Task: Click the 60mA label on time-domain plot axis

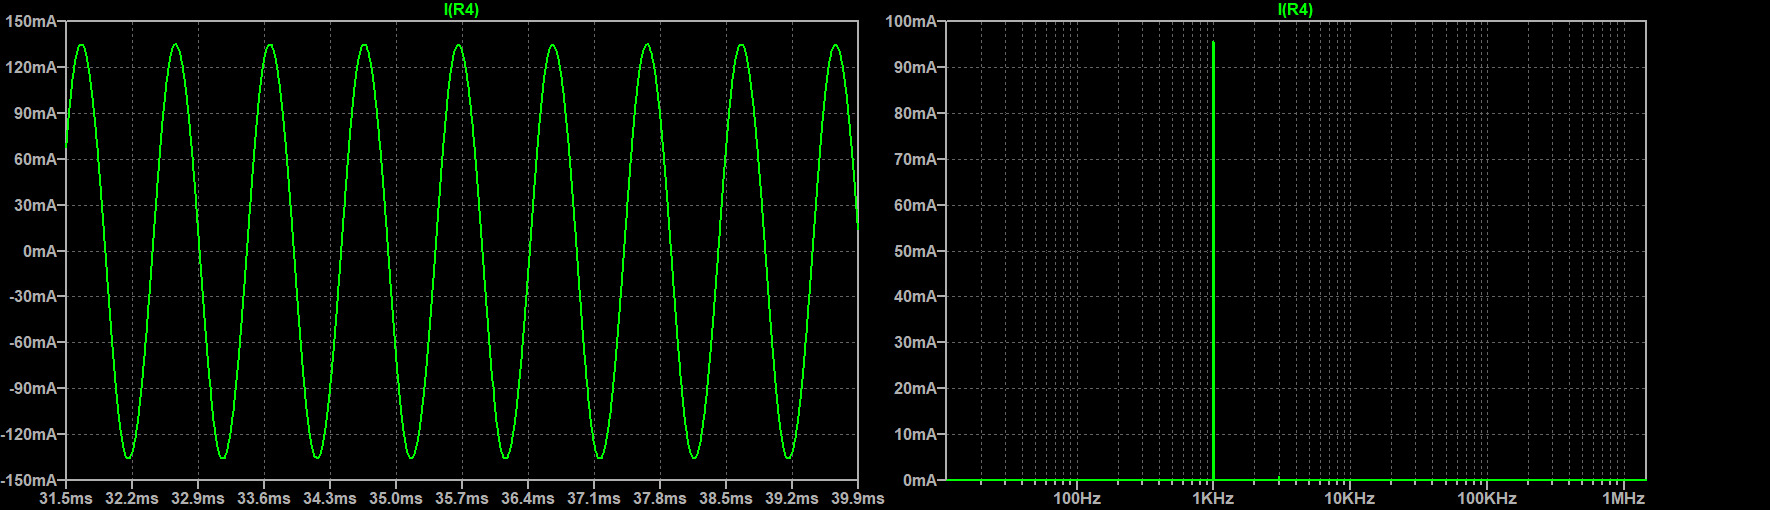Action: click(35, 159)
